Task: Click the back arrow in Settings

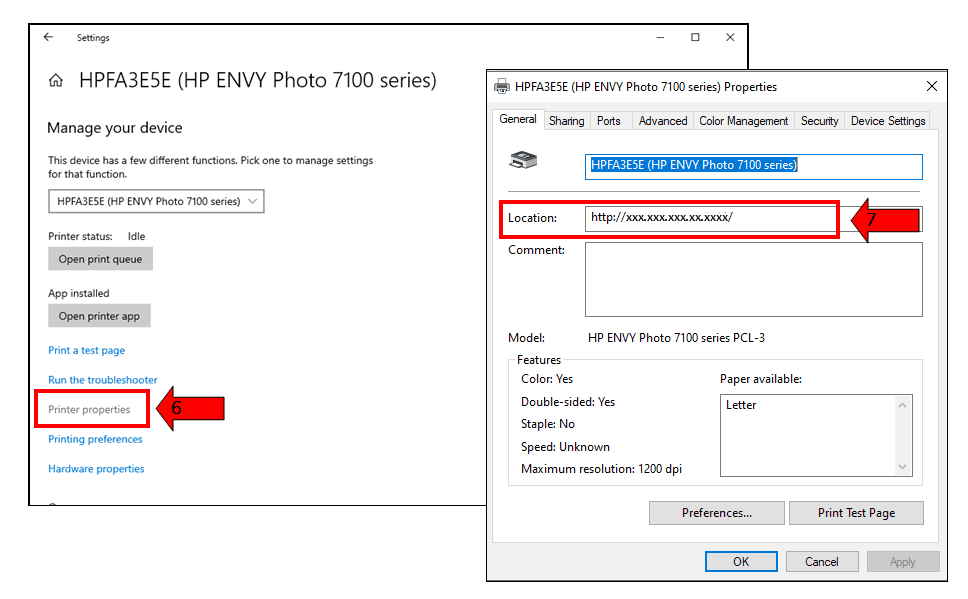Action: [x=48, y=37]
